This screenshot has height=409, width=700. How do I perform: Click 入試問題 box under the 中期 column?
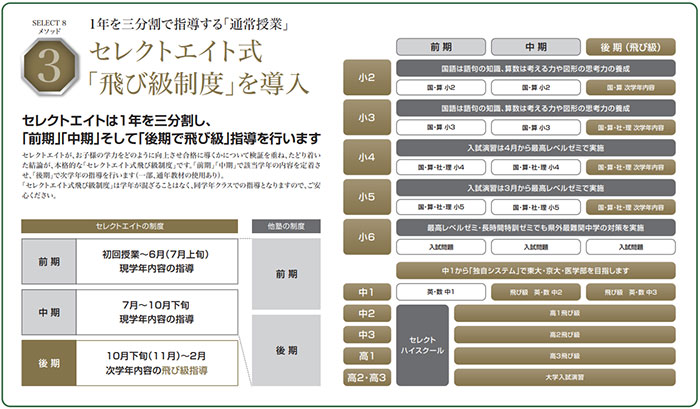click(536, 247)
